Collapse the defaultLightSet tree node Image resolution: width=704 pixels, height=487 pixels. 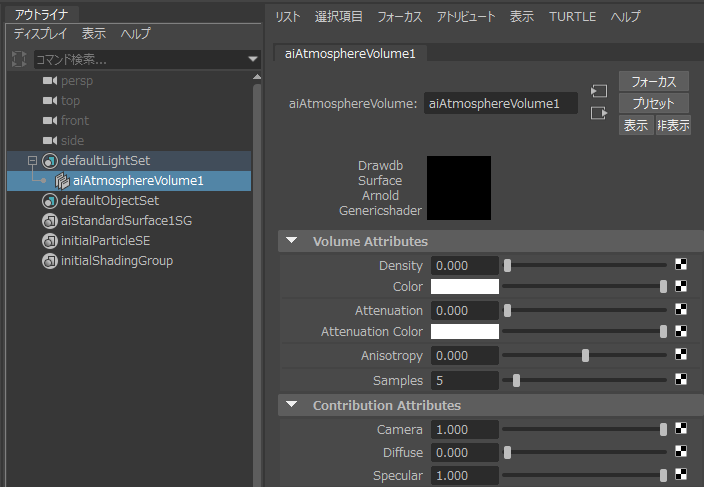[32, 160]
